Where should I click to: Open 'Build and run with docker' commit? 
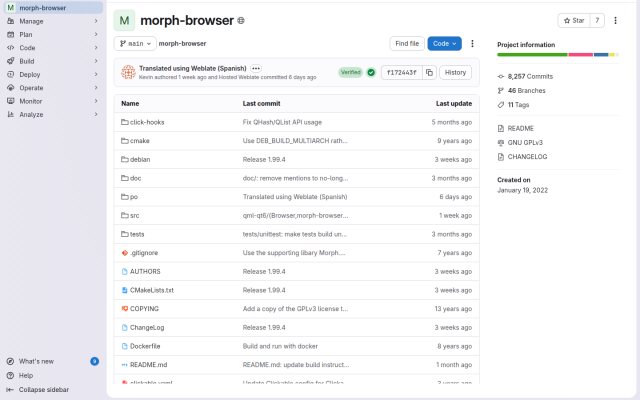(280, 346)
